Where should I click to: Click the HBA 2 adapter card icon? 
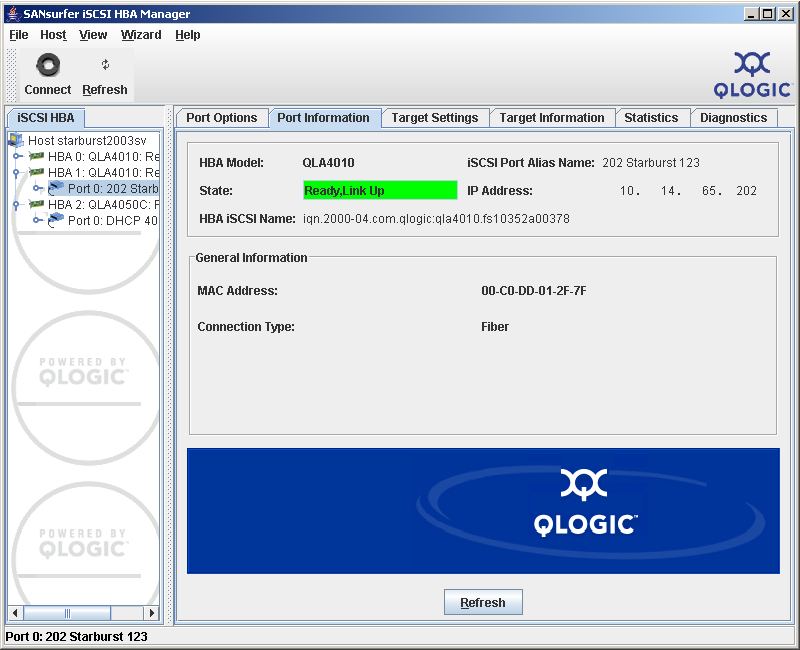click(36, 204)
